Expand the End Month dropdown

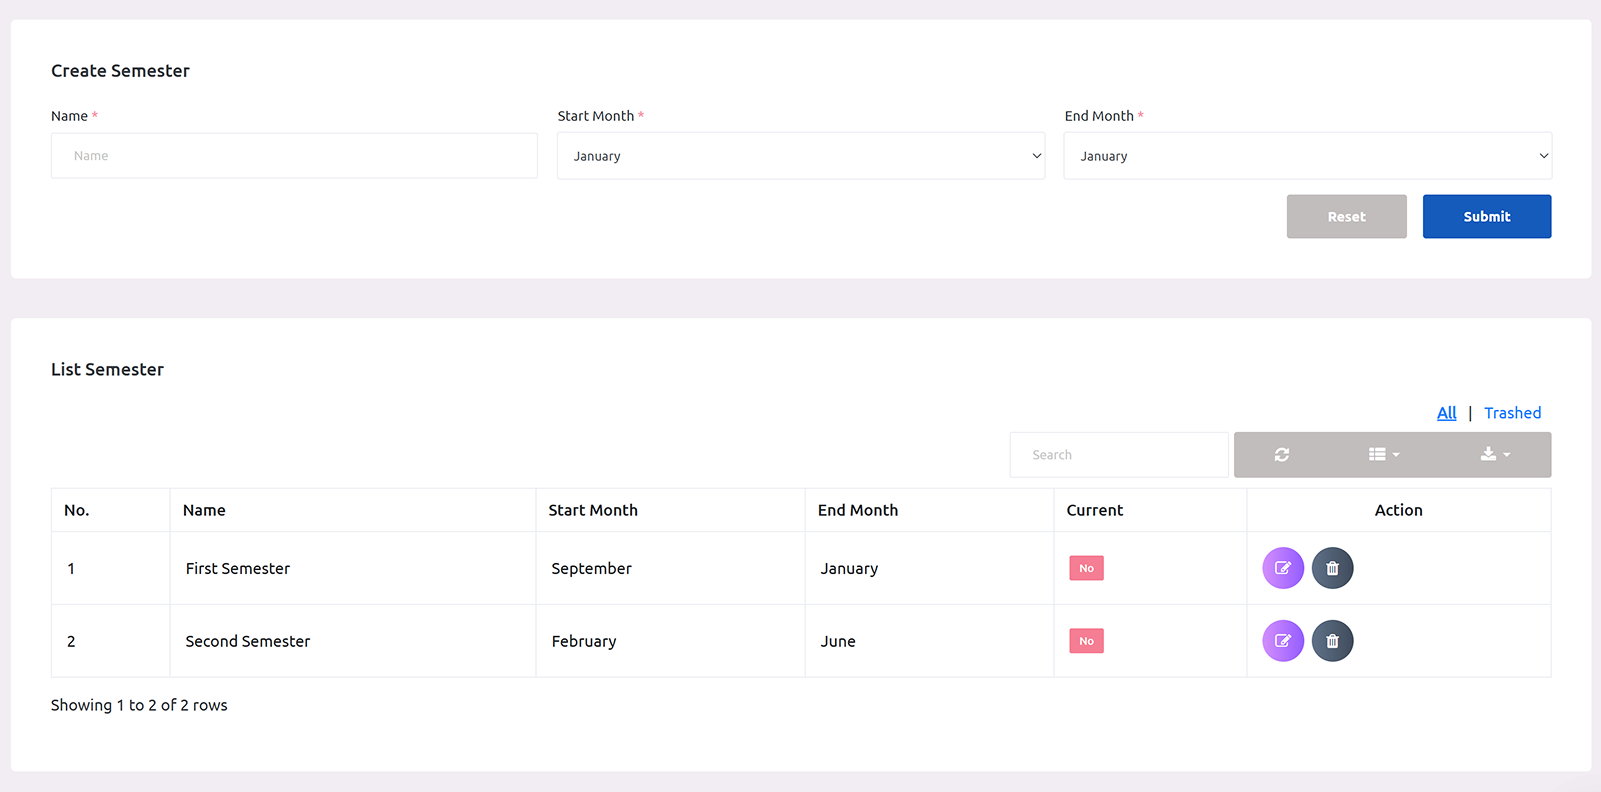(1307, 156)
